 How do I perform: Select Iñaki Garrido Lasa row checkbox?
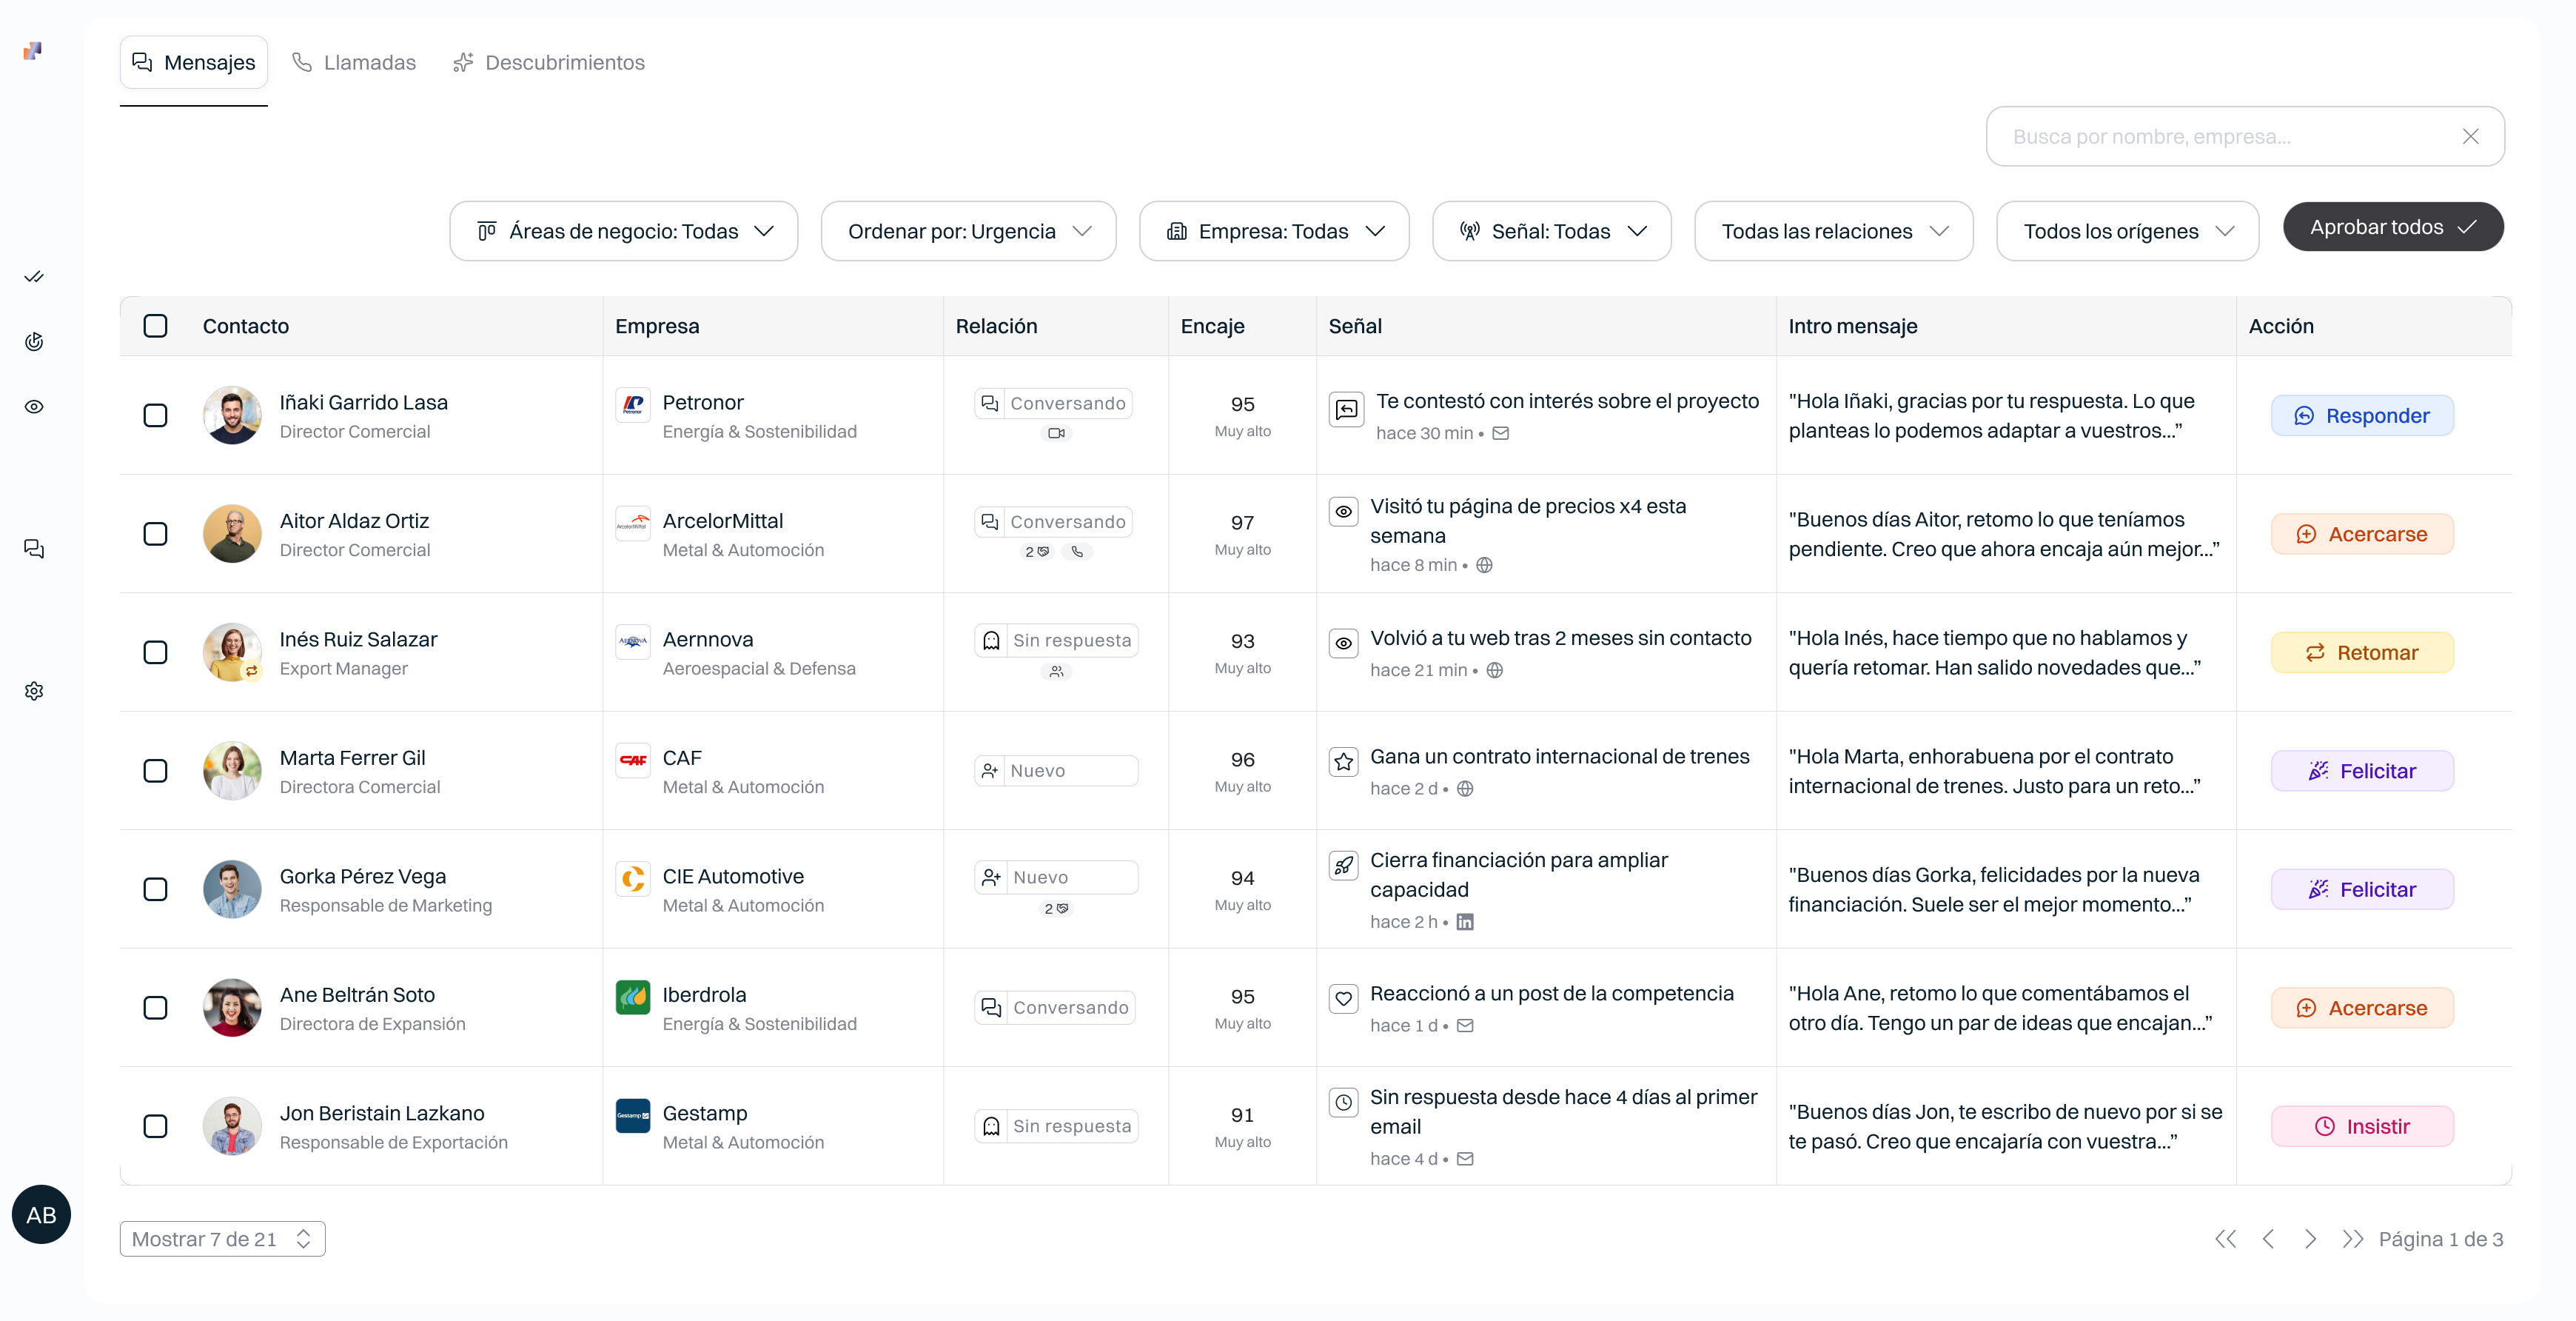155,415
